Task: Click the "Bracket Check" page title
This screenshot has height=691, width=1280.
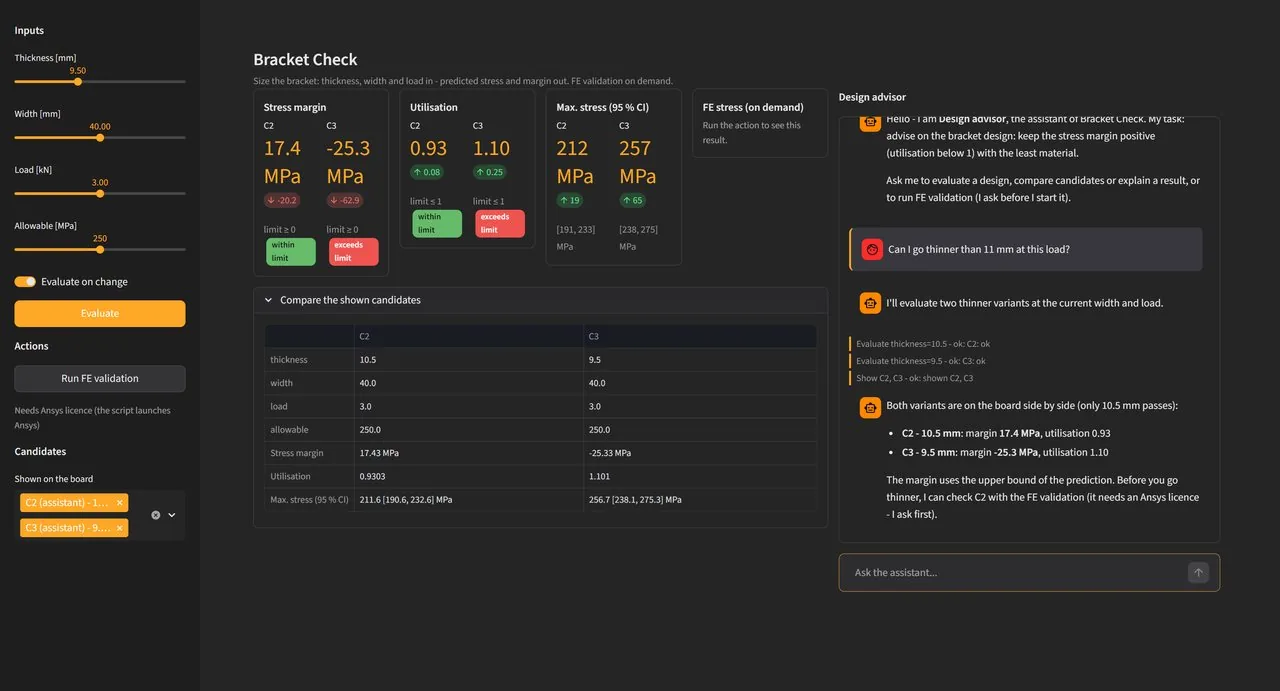Action: point(305,60)
